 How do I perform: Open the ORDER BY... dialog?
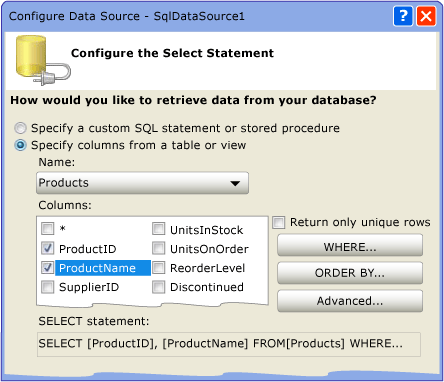[350, 273]
